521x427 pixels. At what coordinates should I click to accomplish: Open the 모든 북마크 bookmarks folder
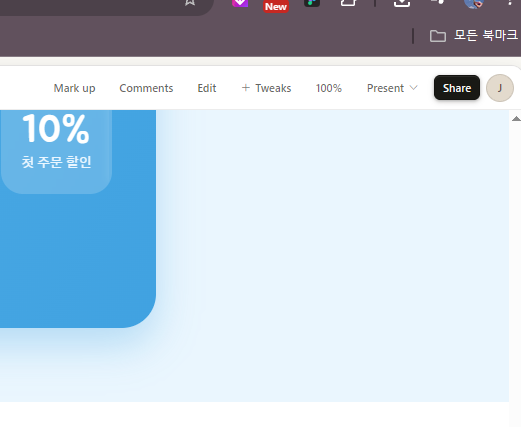(473, 35)
